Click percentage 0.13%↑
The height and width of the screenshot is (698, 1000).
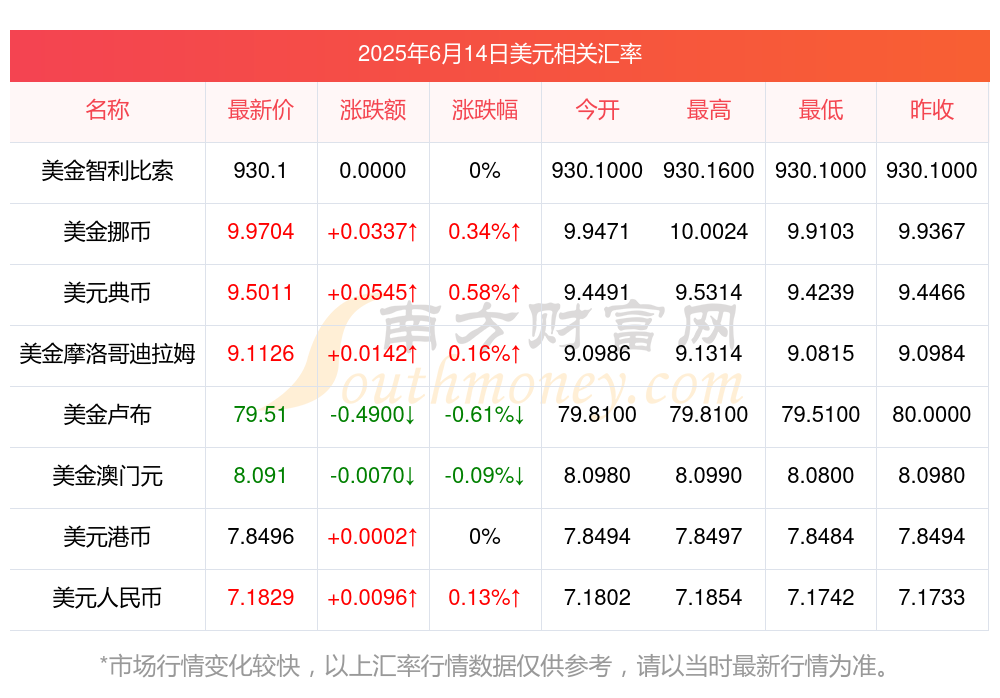point(485,598)
